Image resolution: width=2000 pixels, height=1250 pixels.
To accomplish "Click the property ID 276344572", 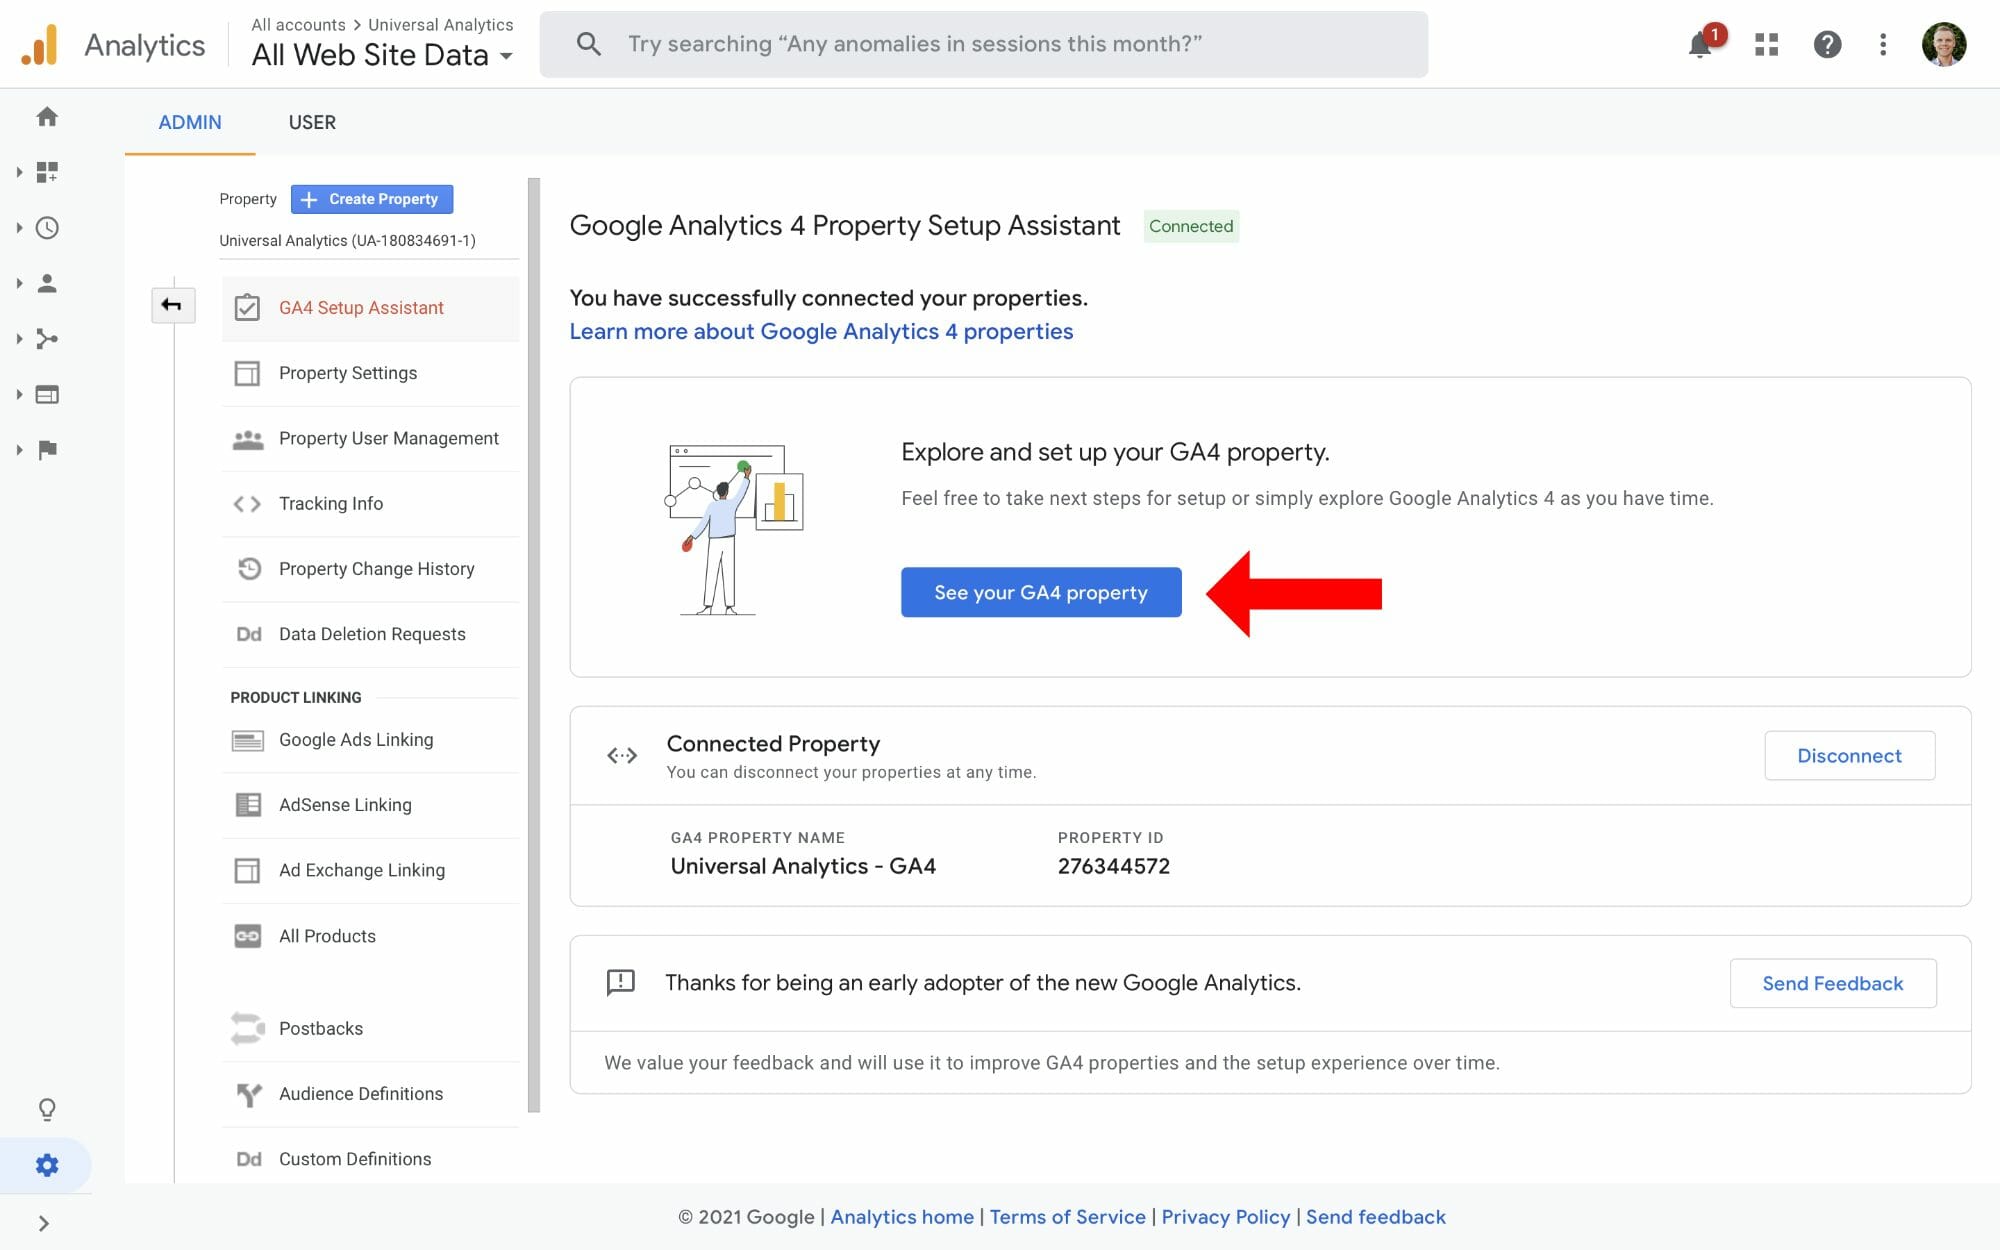I will [1113, 866].
